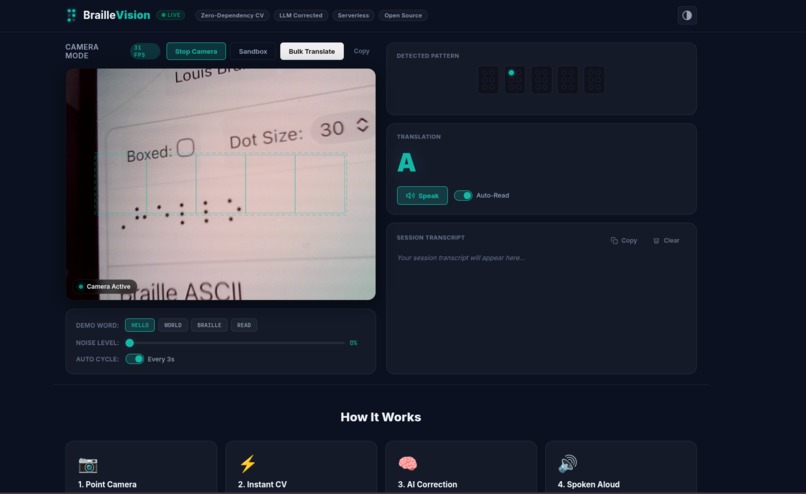
Task: Disable the Auto-Read toggle
Action: click(x=463, y=195)
